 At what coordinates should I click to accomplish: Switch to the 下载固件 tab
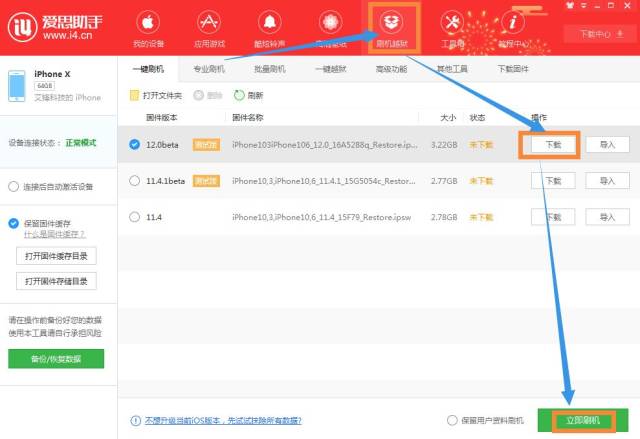click(x=513, y=69)
